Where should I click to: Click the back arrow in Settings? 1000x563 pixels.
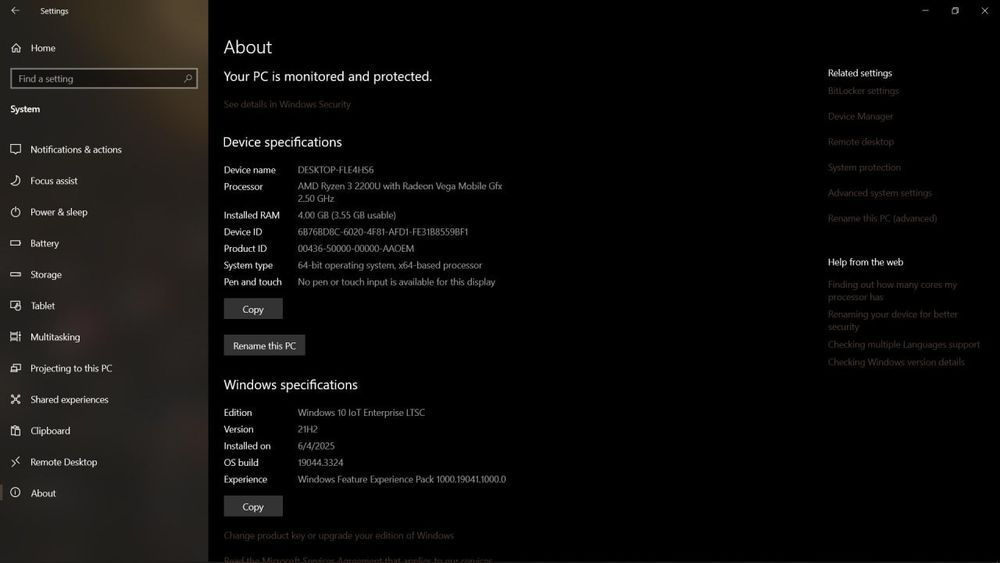15,11
